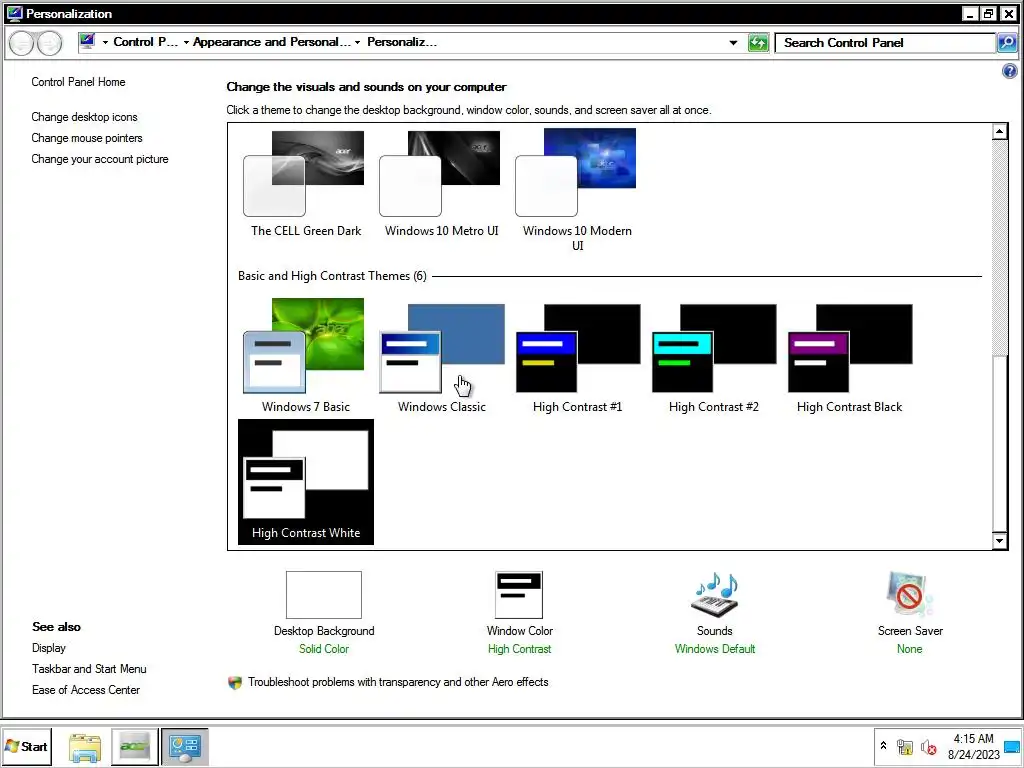Expand arrow before Personalization breadcrumb

357,42
